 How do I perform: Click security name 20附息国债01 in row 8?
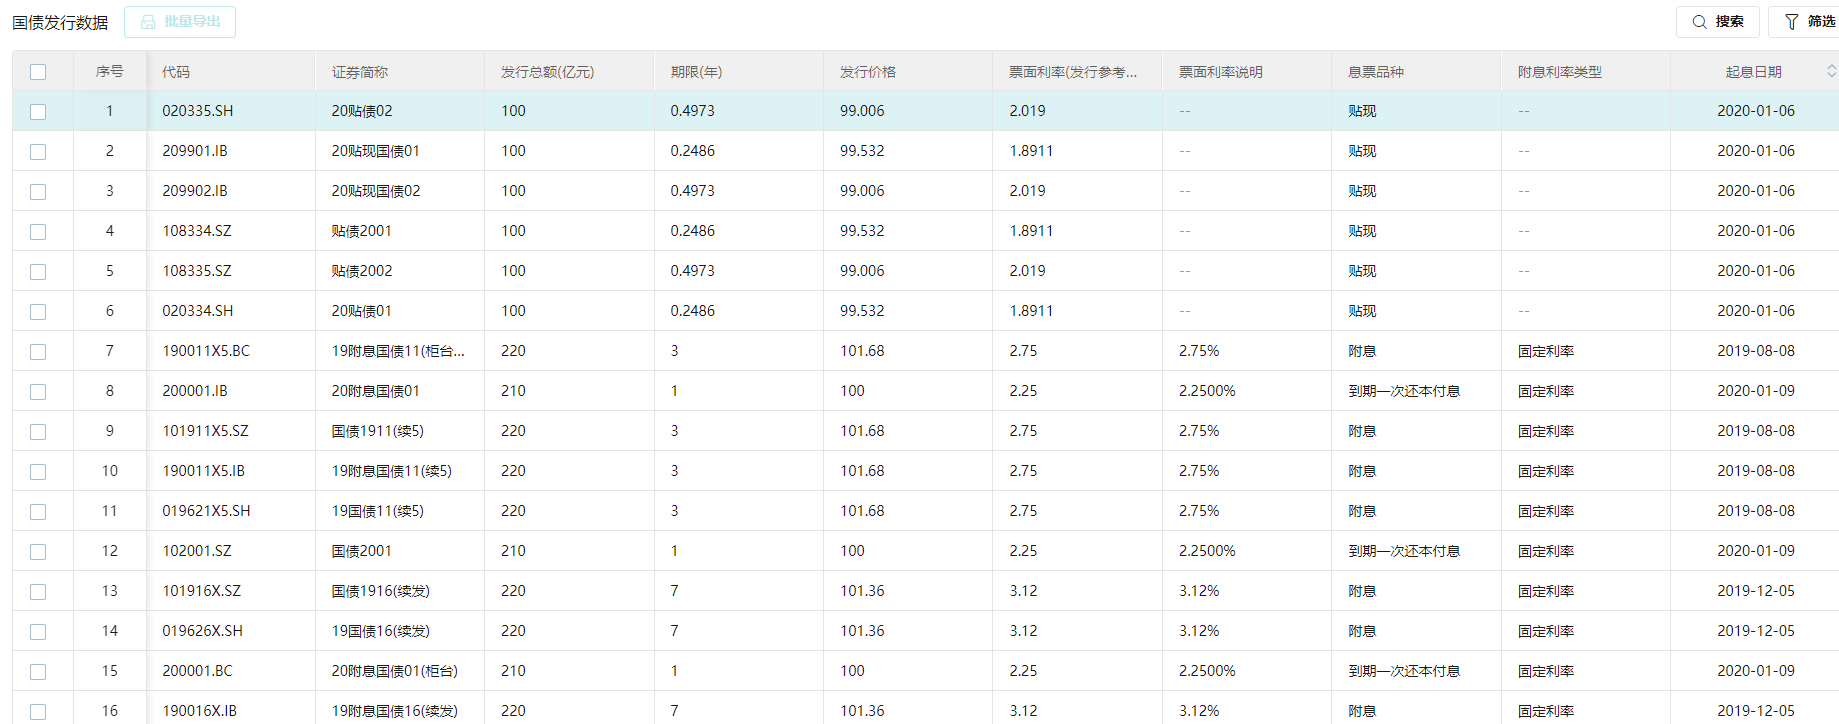376,391
